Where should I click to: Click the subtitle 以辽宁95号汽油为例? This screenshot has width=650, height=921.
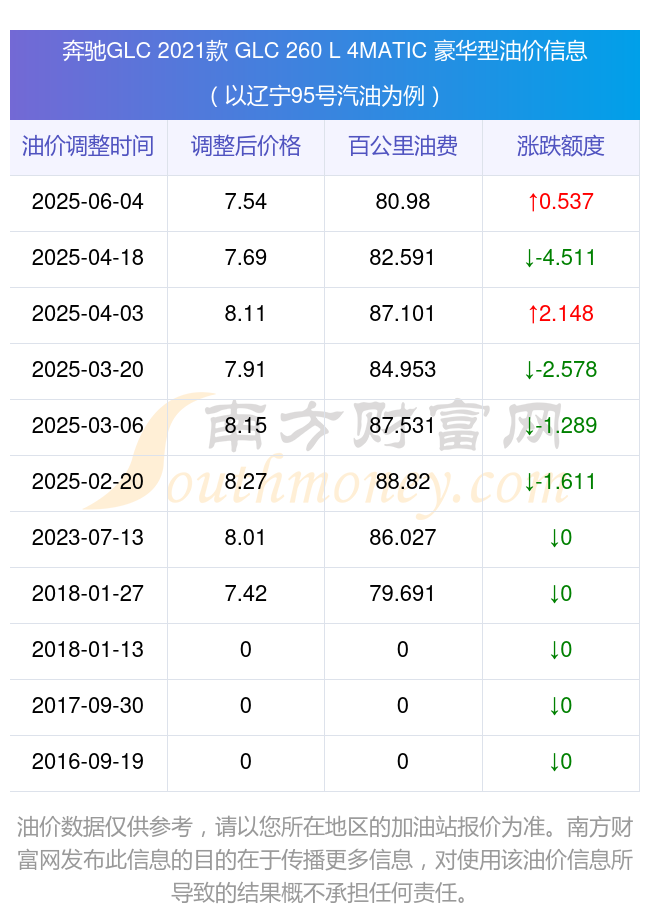325,95
